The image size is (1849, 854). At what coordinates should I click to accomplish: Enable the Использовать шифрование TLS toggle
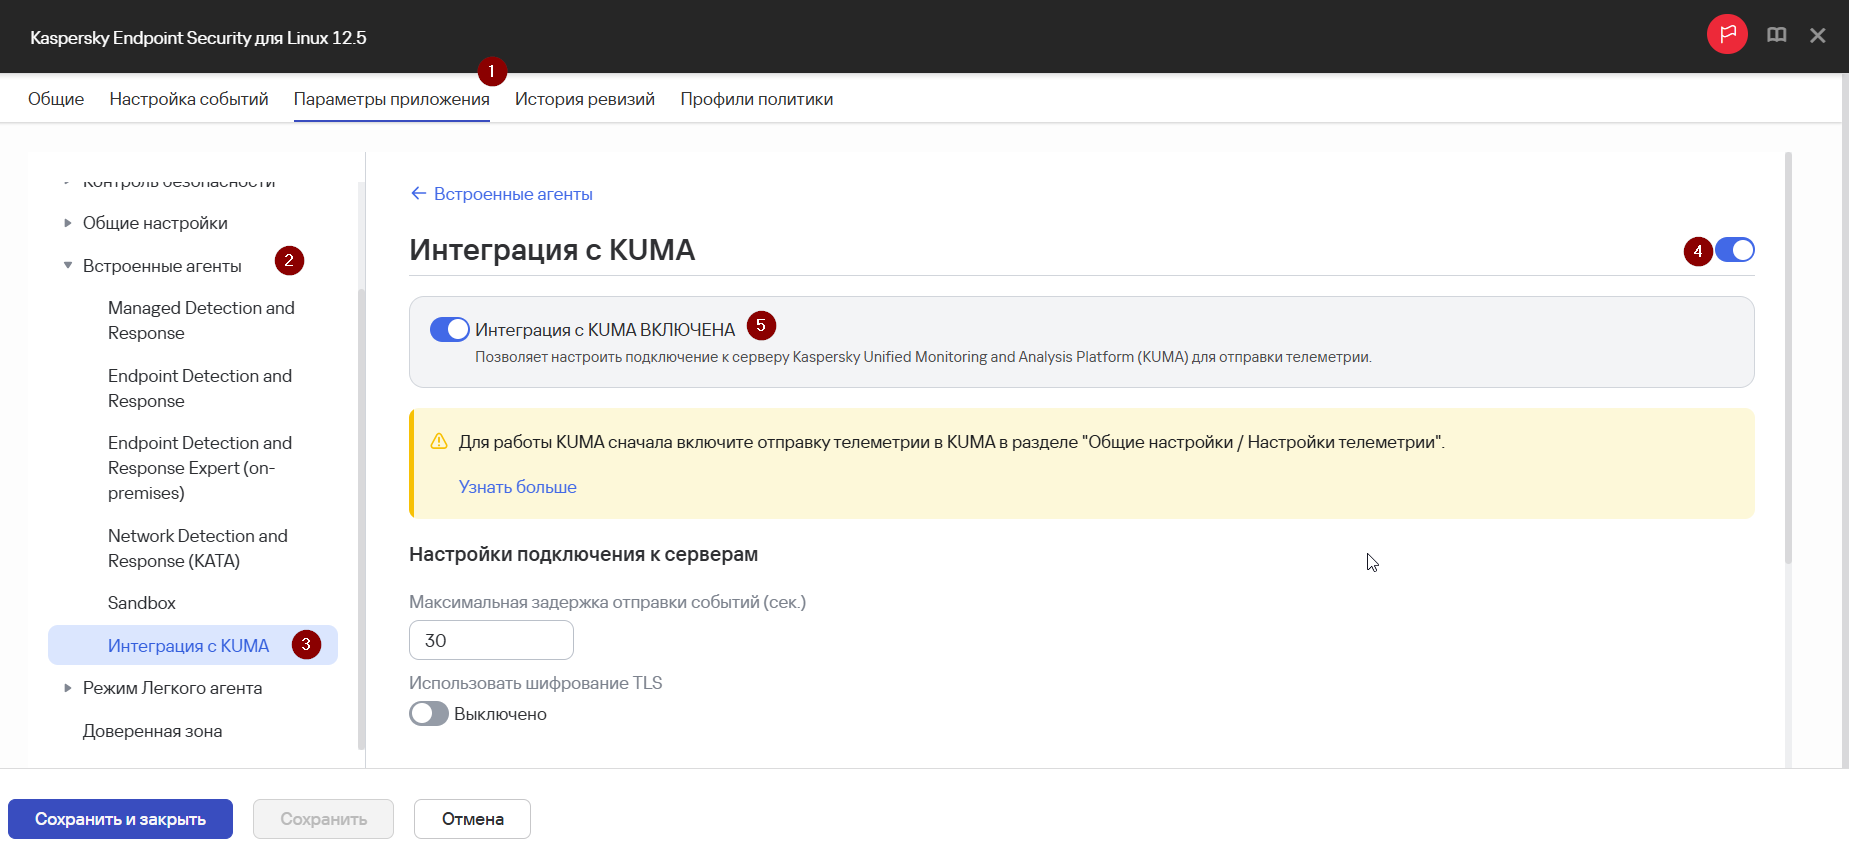(429, 713)
